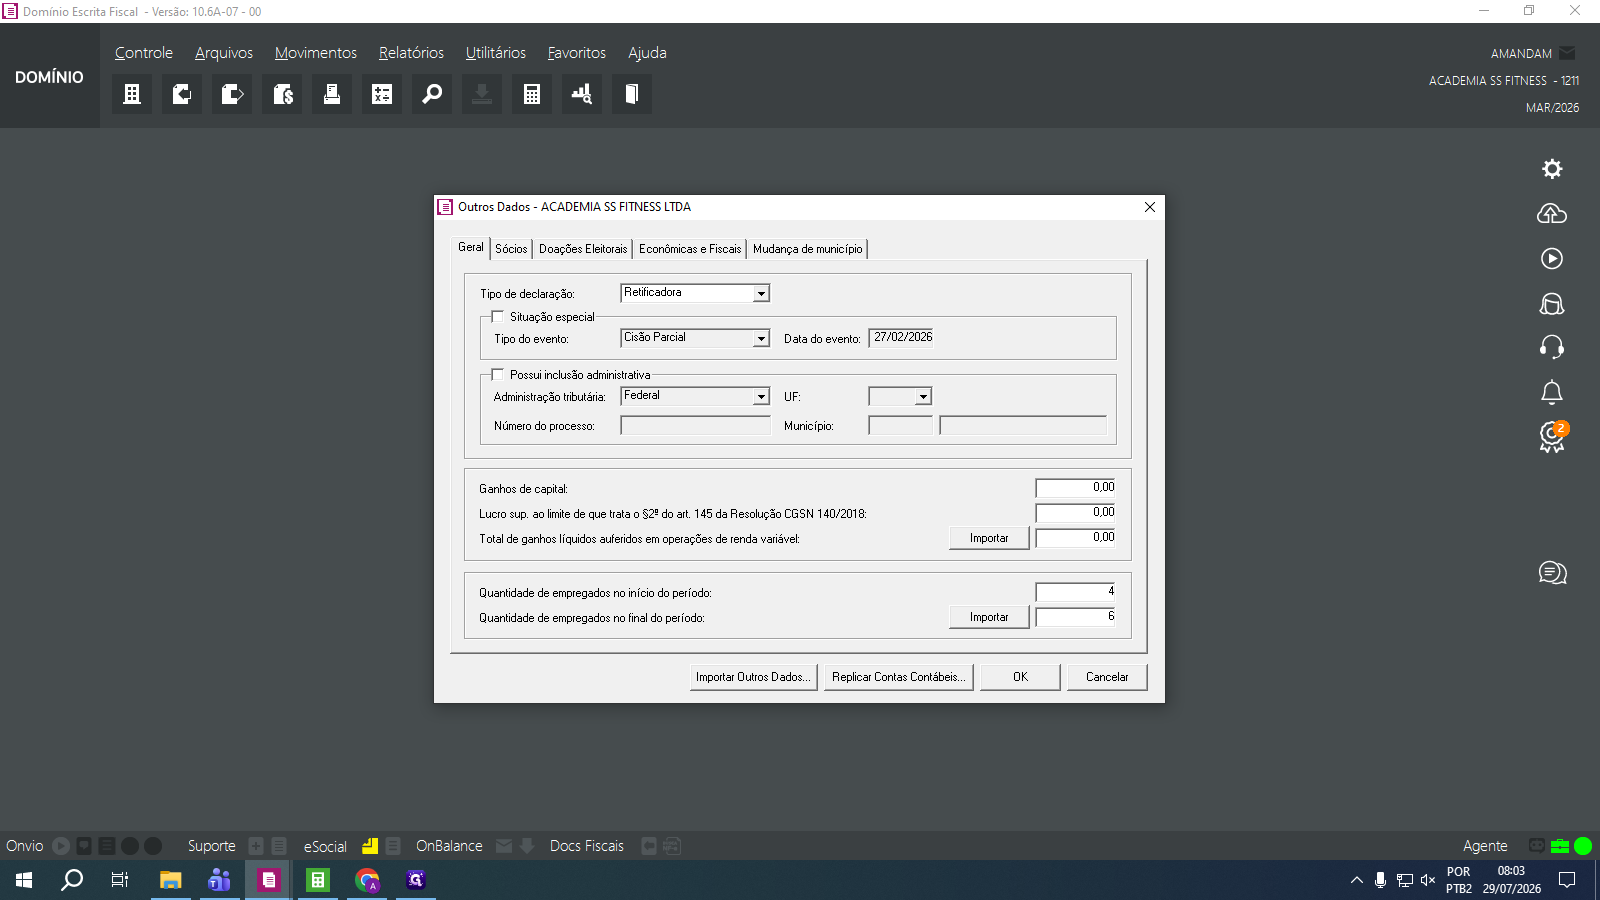Click the Windows Start button
The width and height of the screenshot is (1600, 900).
[24, 880]
